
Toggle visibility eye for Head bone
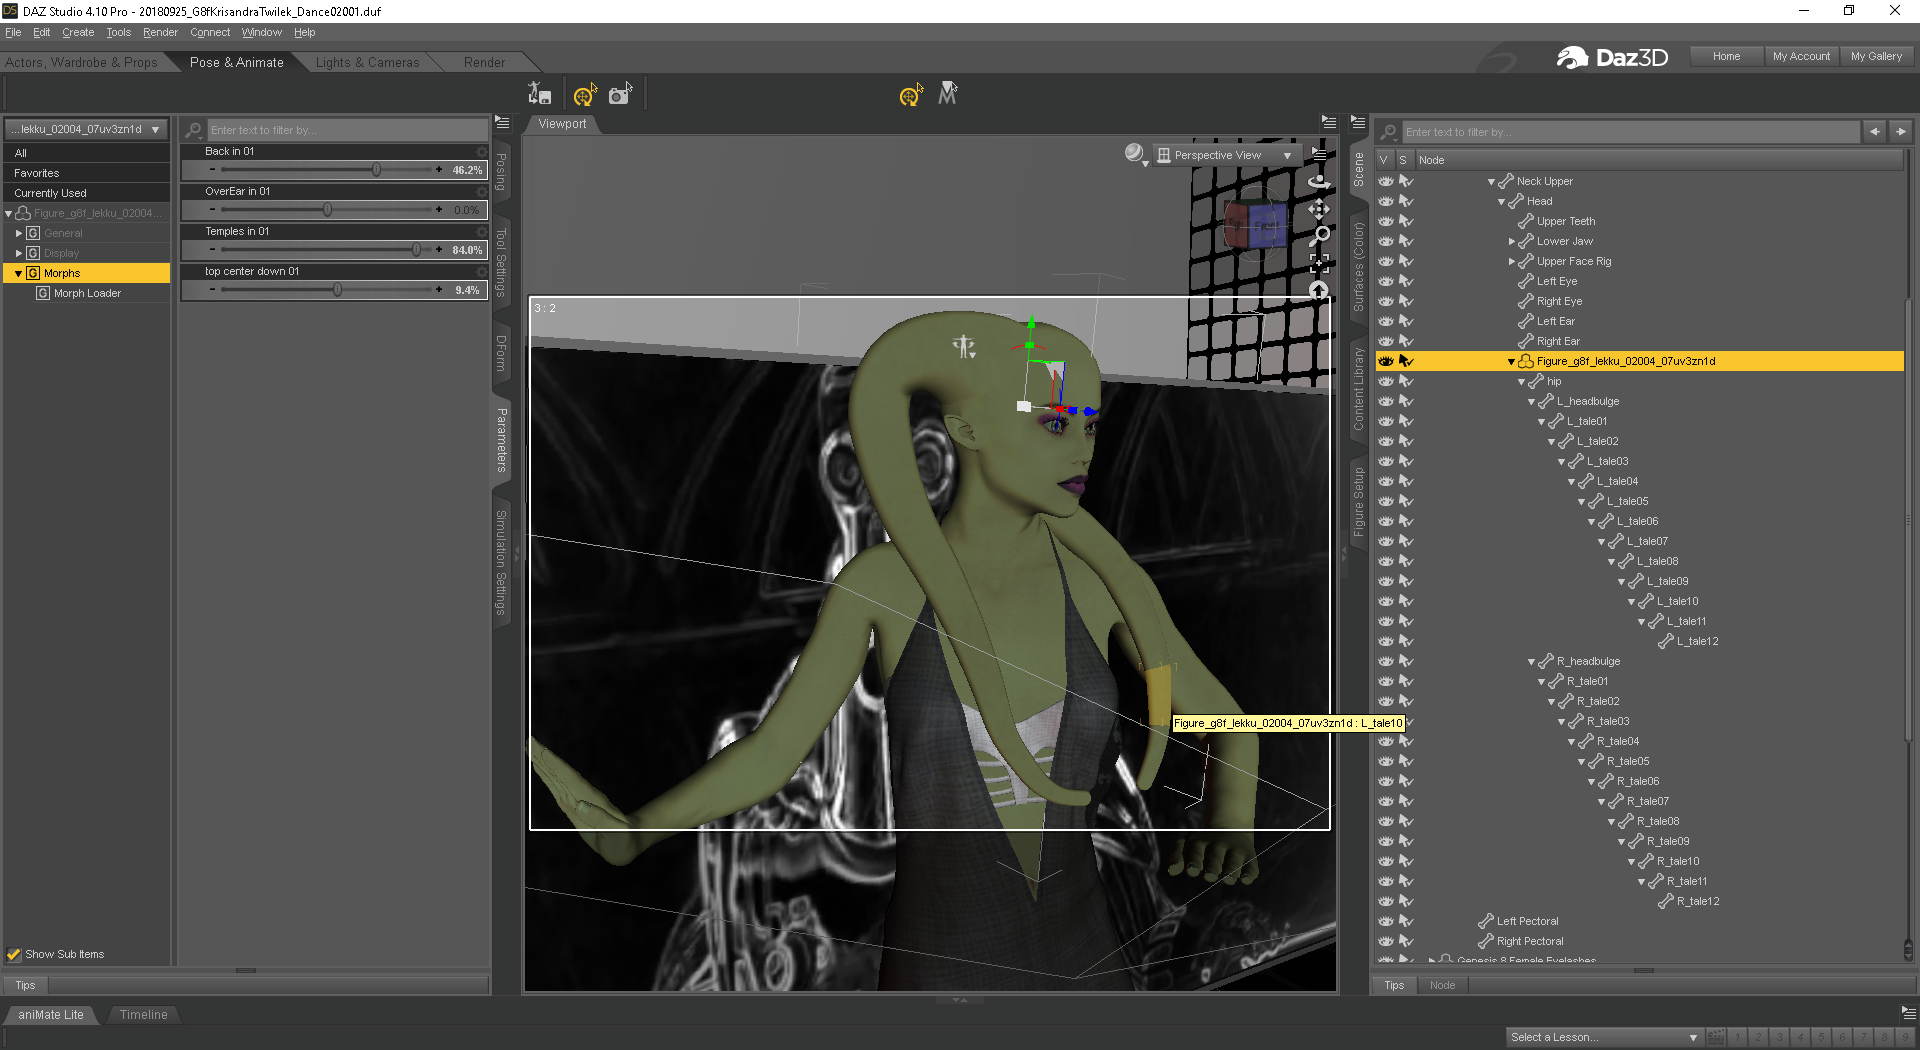click(1386, 201)
